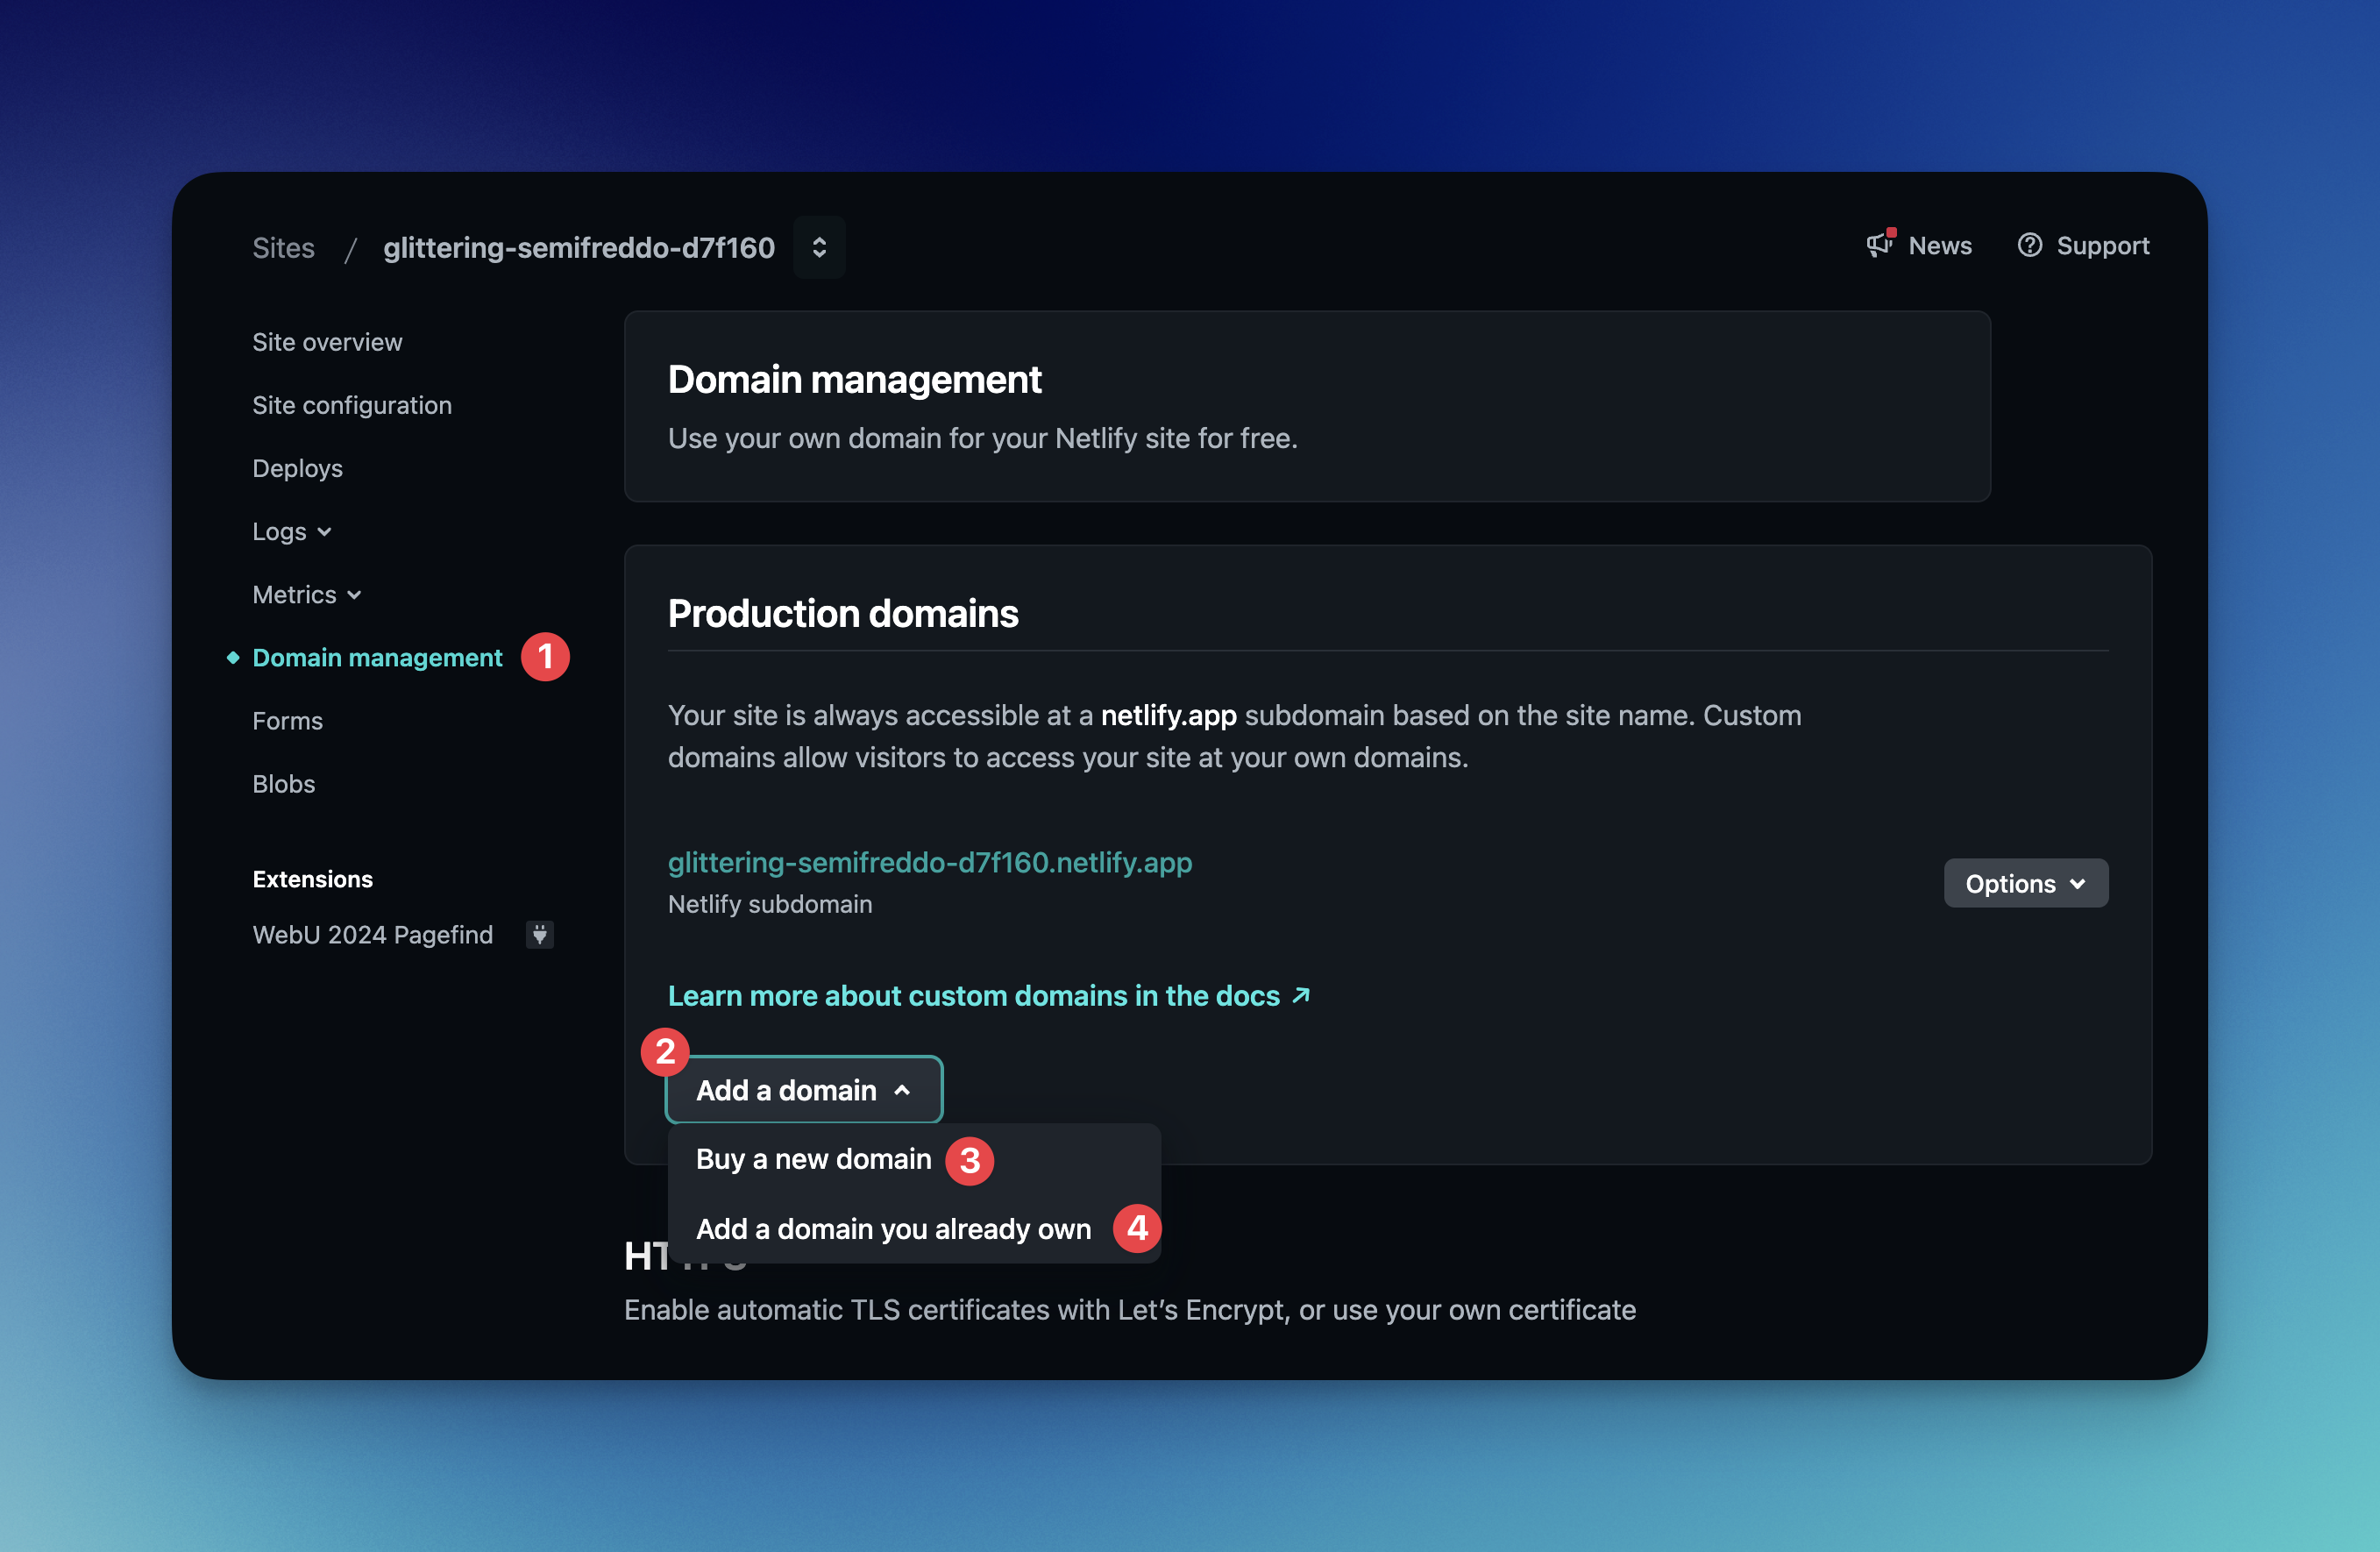The image size is (2380, 1552).
Task: Open the News link
Action: point(1939,245)
